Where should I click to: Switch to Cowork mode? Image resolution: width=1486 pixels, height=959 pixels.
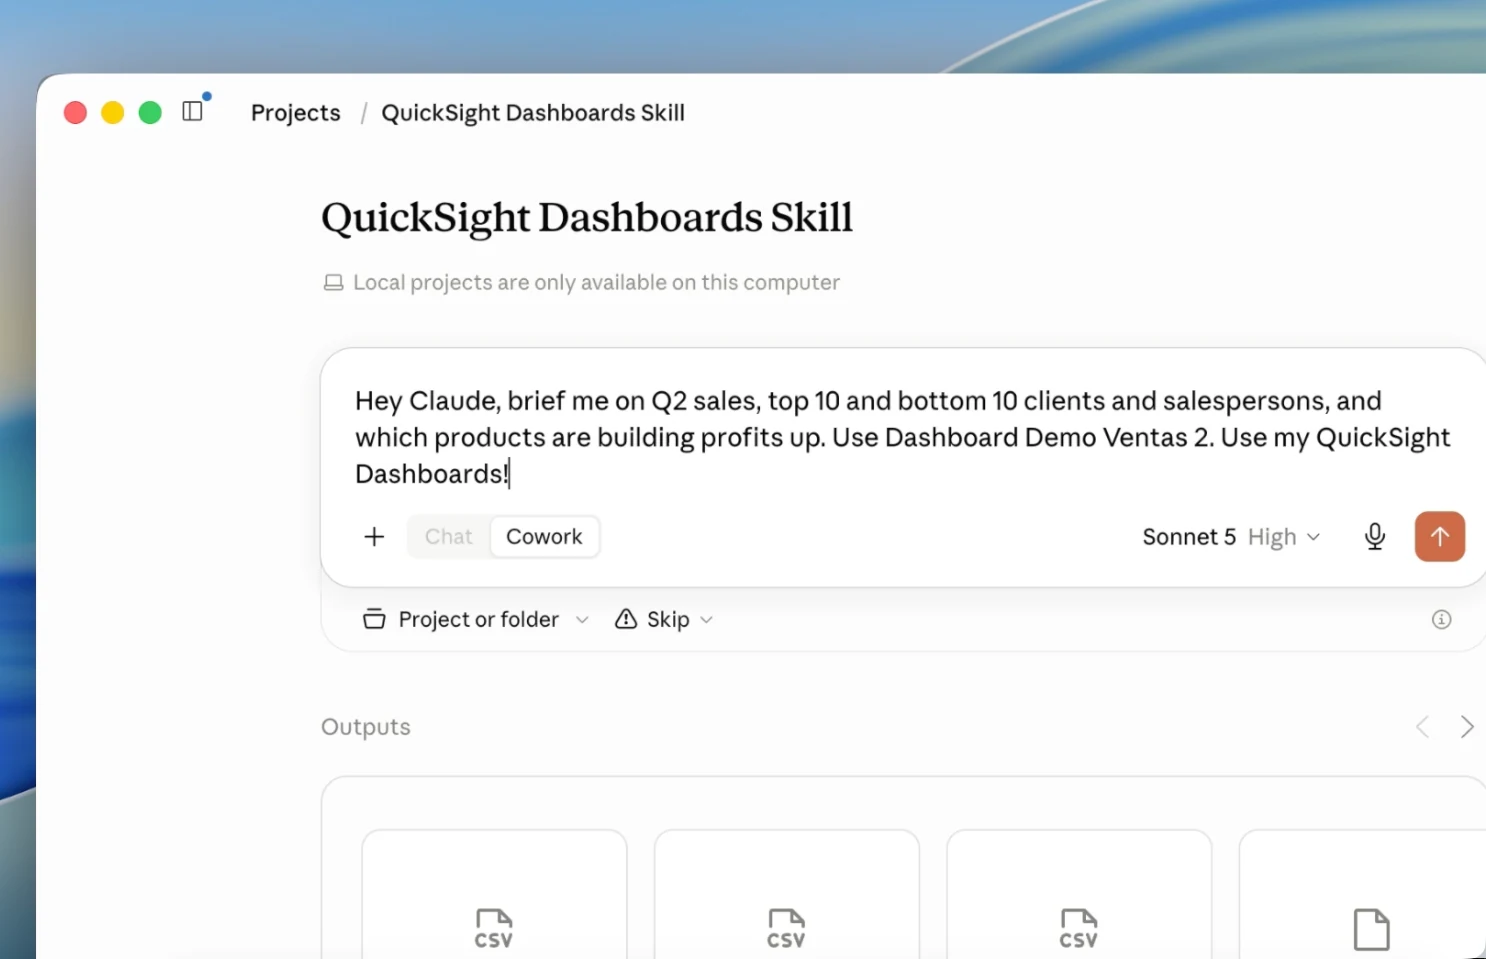click(544, 537)
